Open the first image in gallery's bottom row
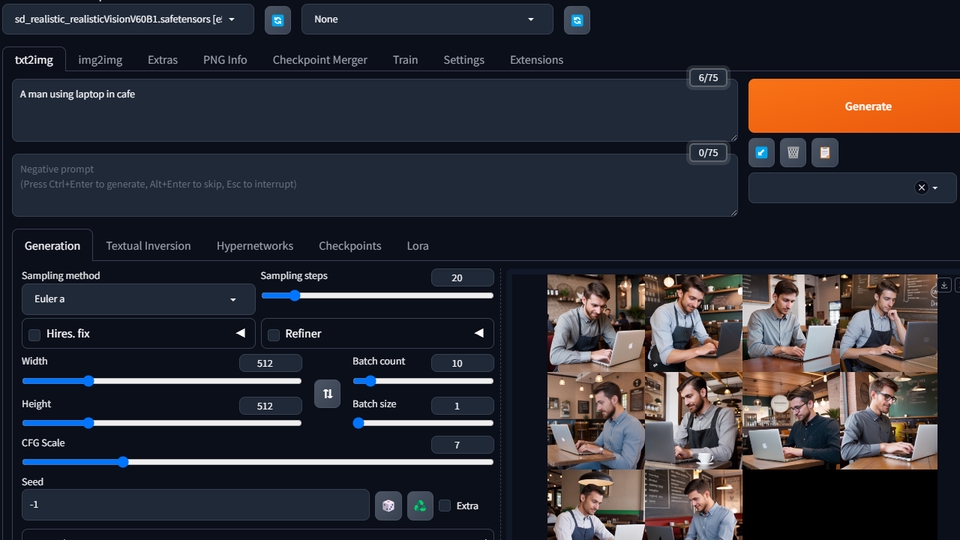The image size is (960, 540). coord(596,504)
